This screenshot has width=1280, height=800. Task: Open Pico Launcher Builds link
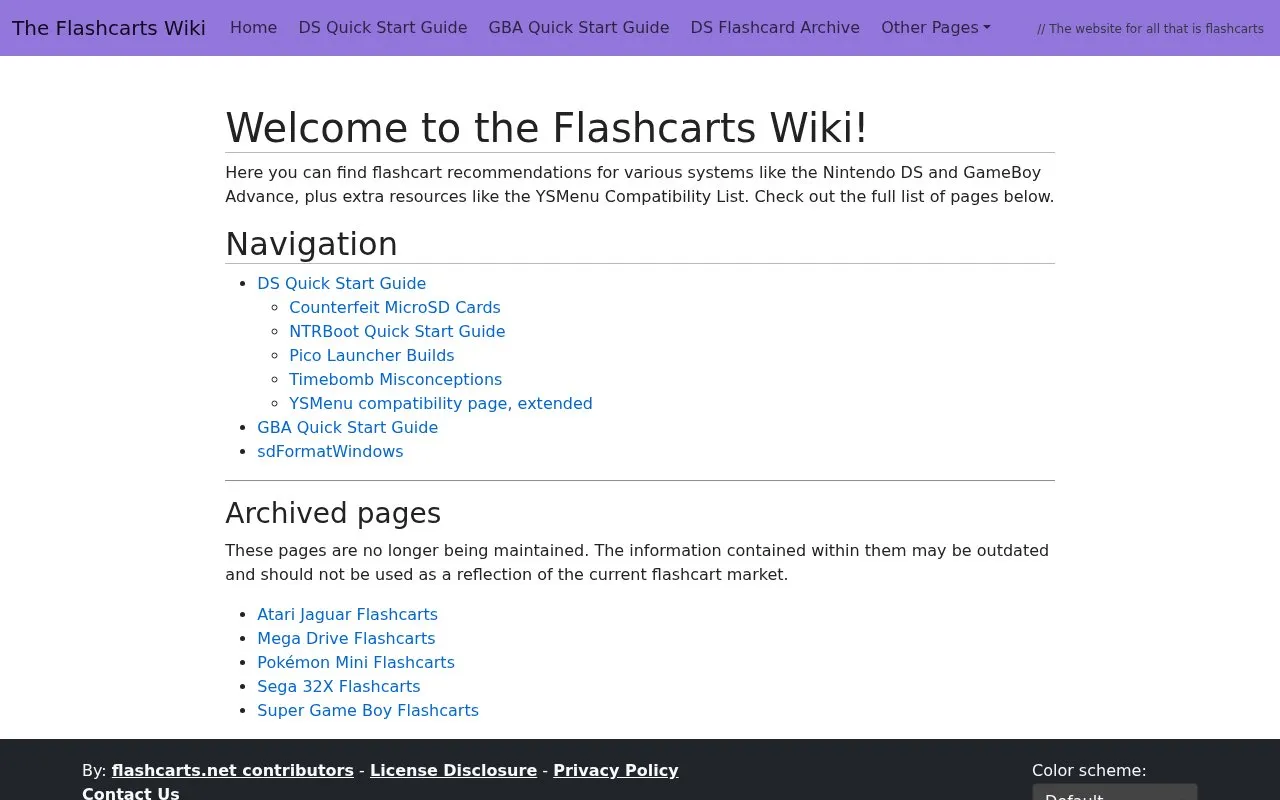(x=372, y=355)
